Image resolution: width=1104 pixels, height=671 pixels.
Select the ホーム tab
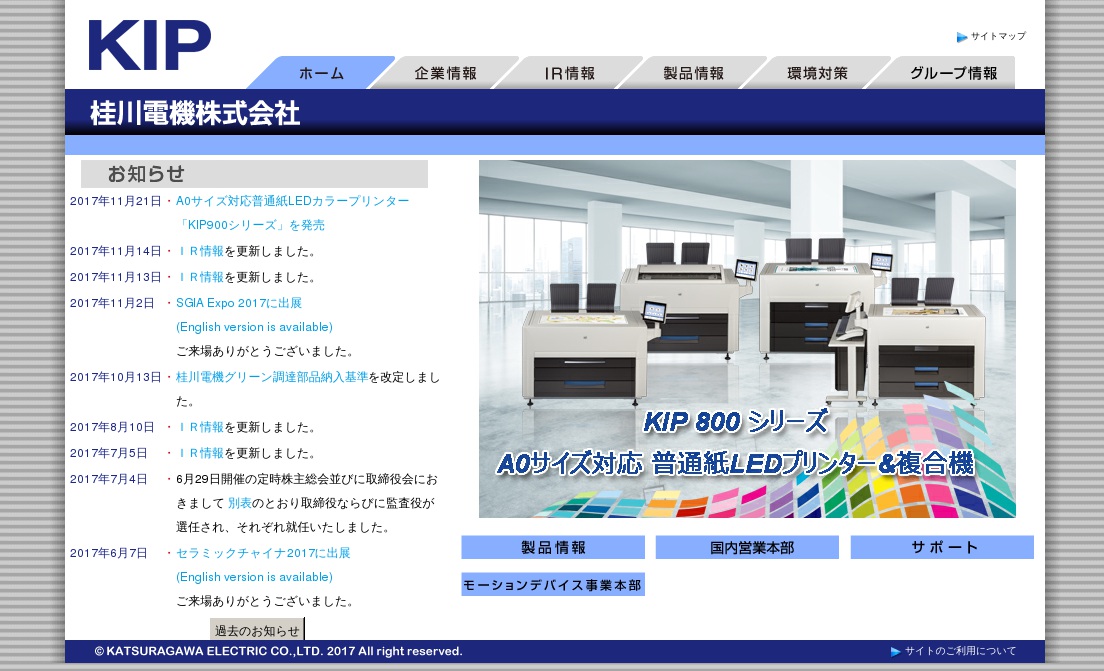pyautogui.click(x=321, y=73)
